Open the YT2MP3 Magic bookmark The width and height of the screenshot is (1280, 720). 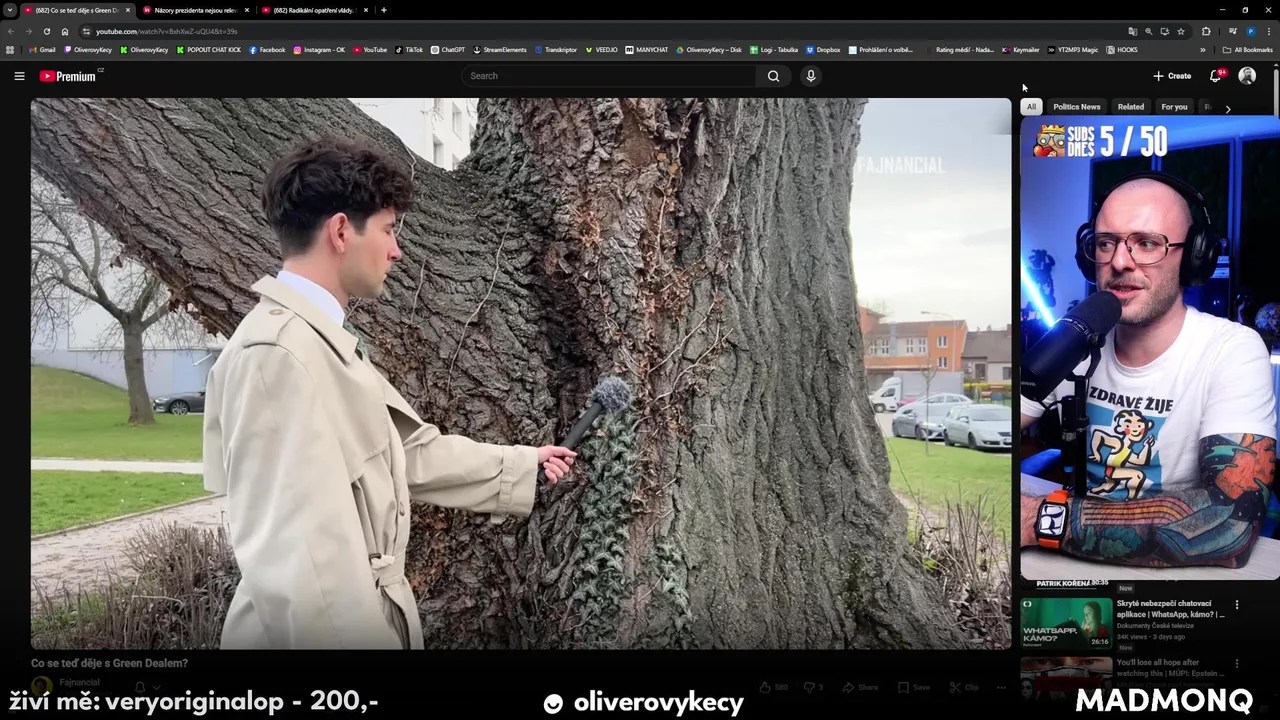tap(1073, 50)
